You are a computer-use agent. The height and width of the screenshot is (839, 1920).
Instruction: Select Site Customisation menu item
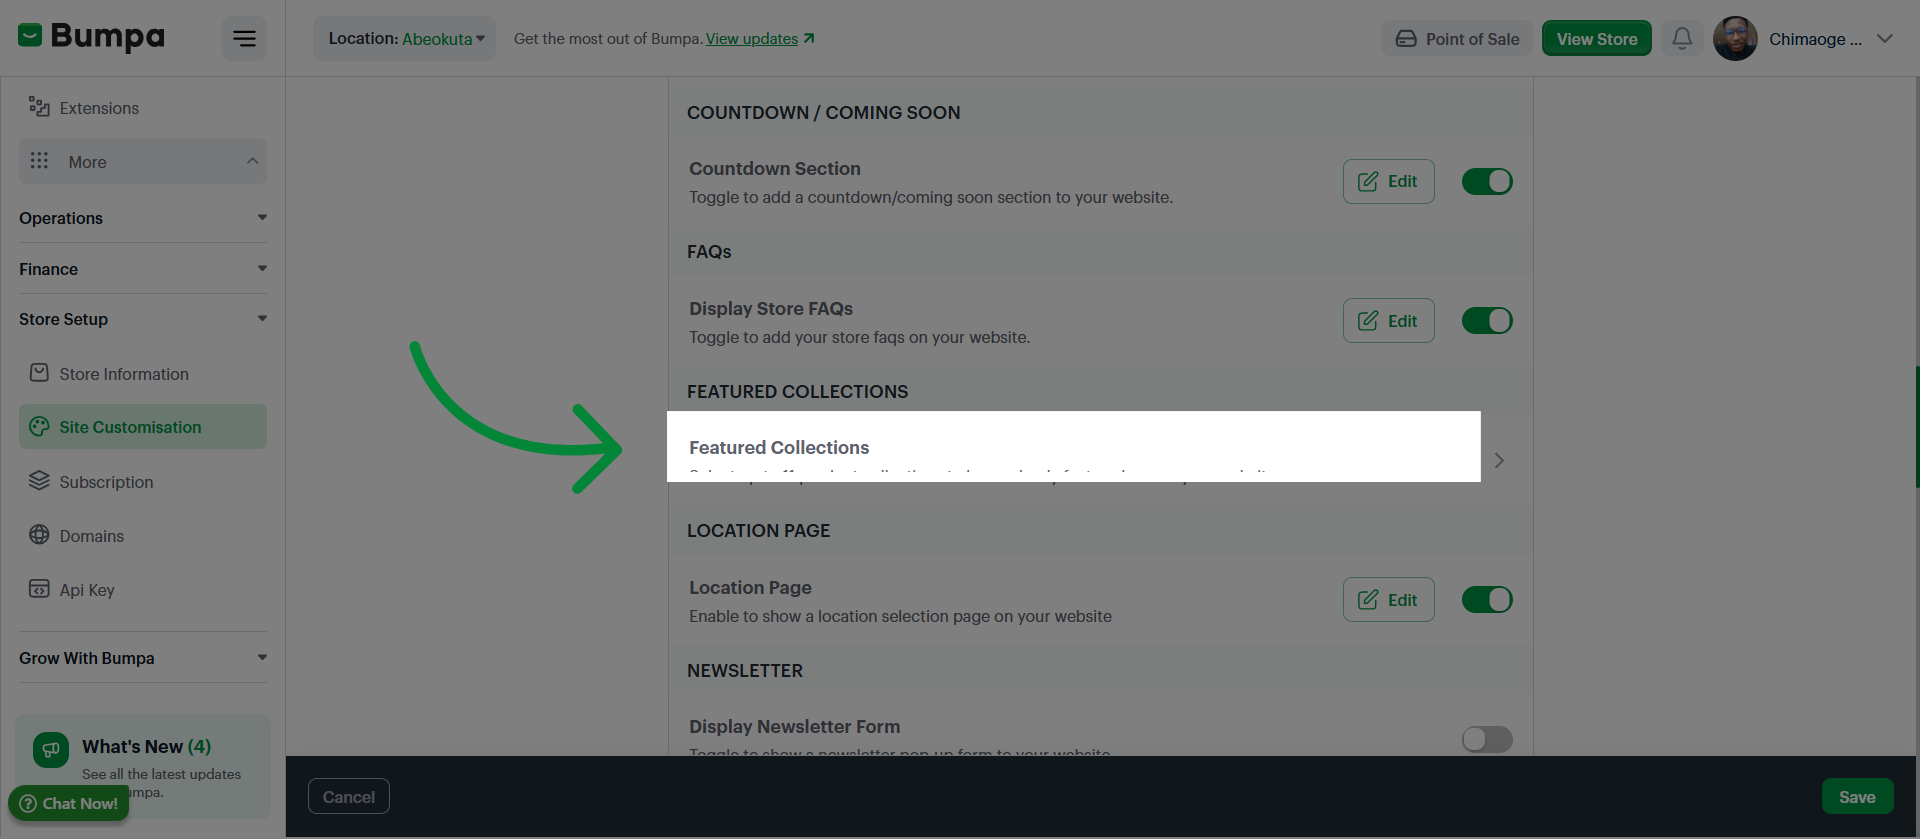coord(143,427)
